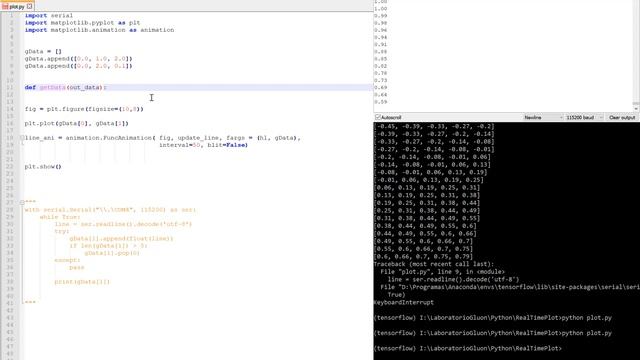Click the 'interval=50, blit=False)' line
Image resolution: width=640 pixels, height=360 pixels.
pyautogui.click(x=203, y=145)
